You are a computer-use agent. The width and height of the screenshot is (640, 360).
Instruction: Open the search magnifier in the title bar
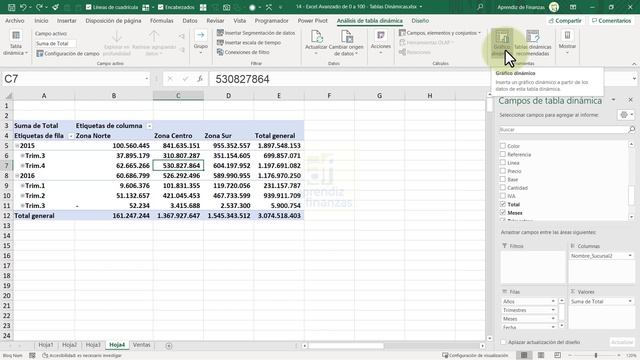[x=480, y=7]
